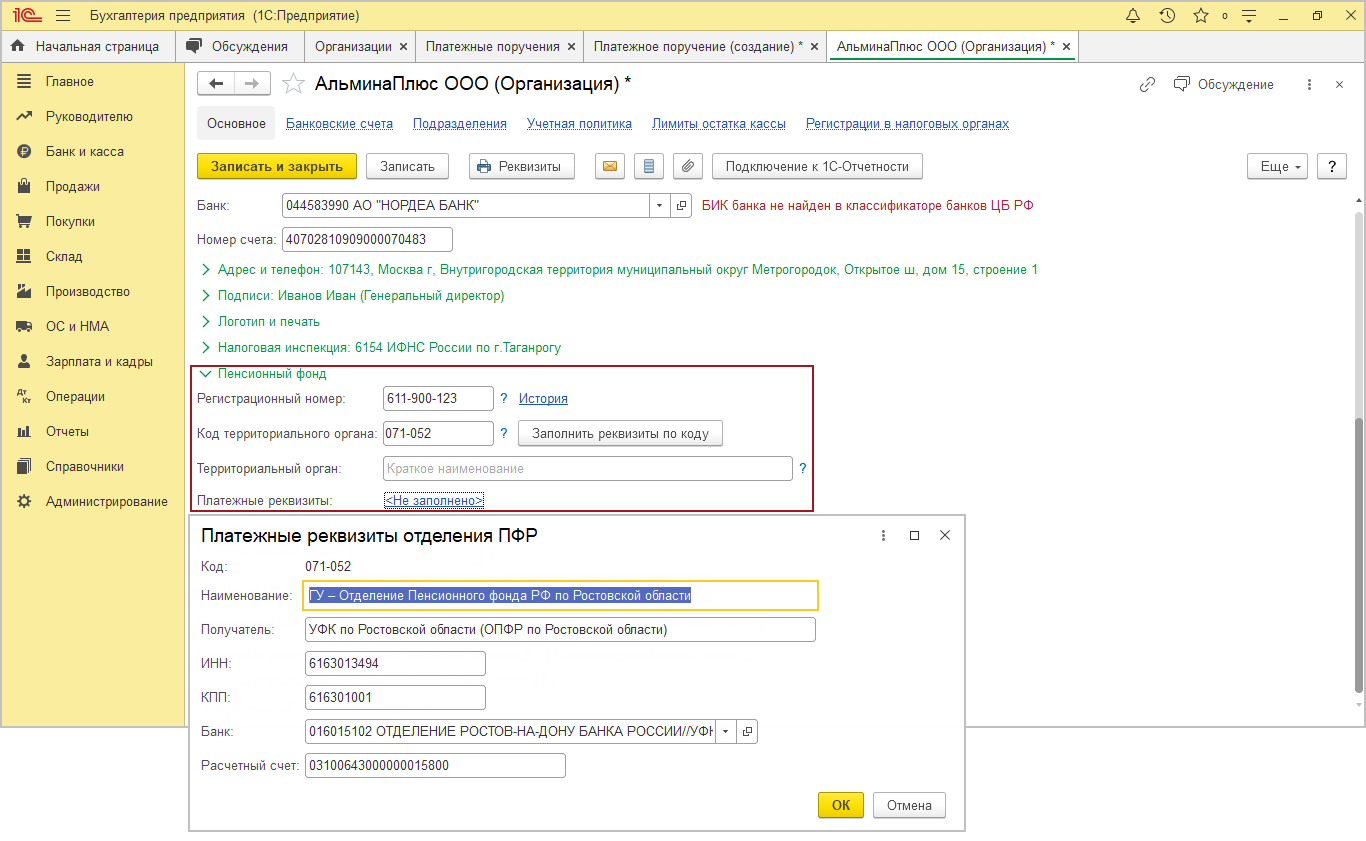
Task: Open bank selection dropdown arrow
Action: (x=660, y=205)
